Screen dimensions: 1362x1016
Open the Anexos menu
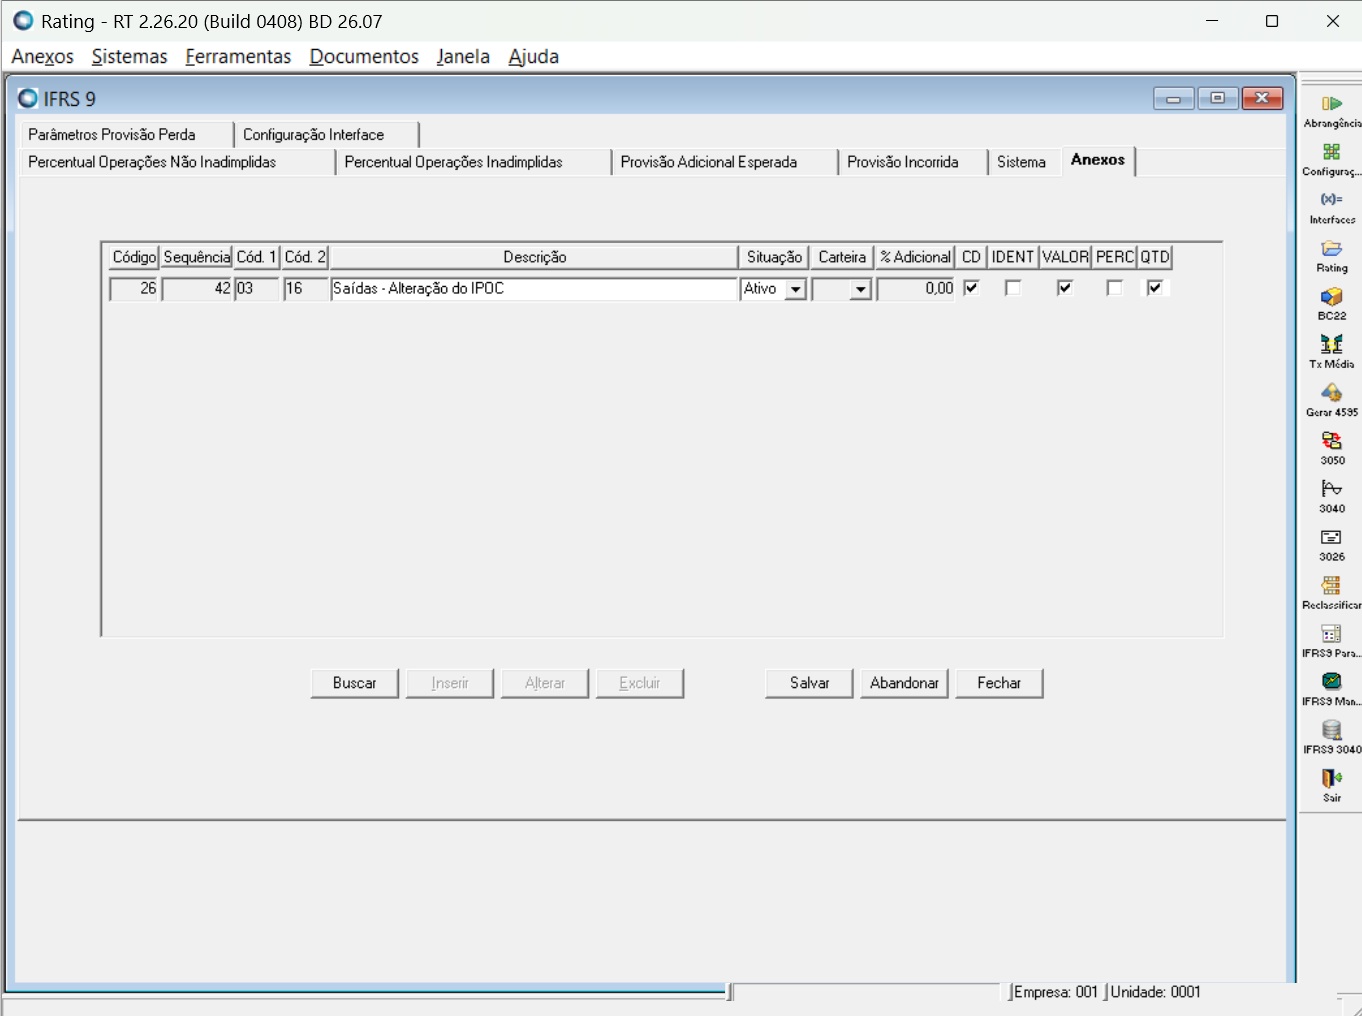point(42,57)
